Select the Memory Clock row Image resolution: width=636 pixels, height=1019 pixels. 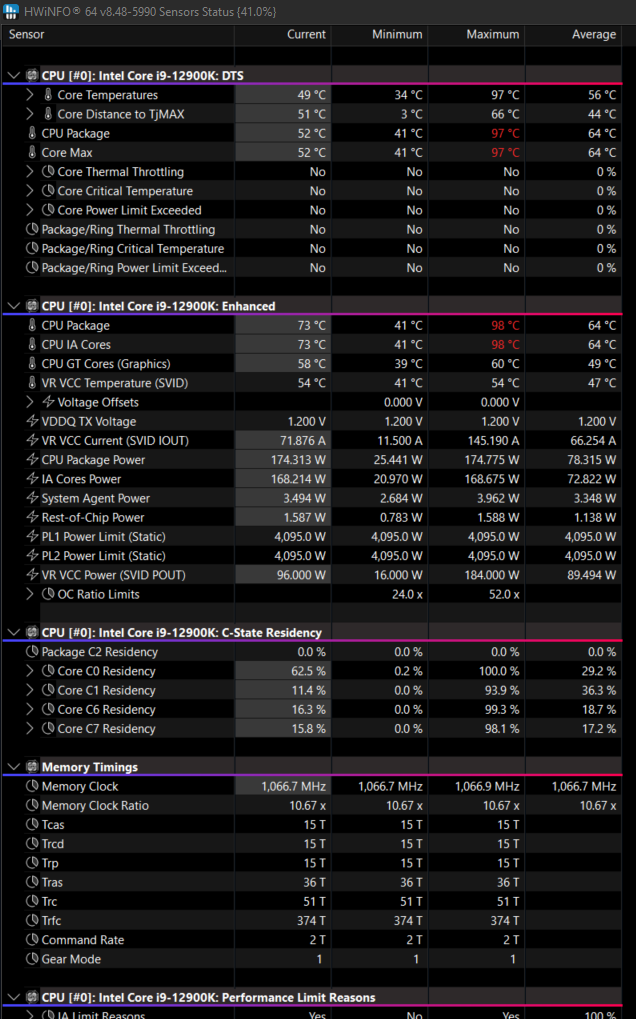point(312,786)
